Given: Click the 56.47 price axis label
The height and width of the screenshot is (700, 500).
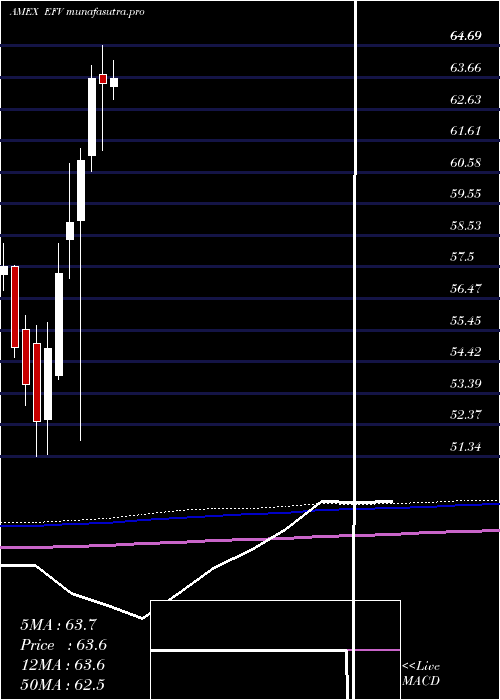Looking at the screenshot, I should 466,288.
